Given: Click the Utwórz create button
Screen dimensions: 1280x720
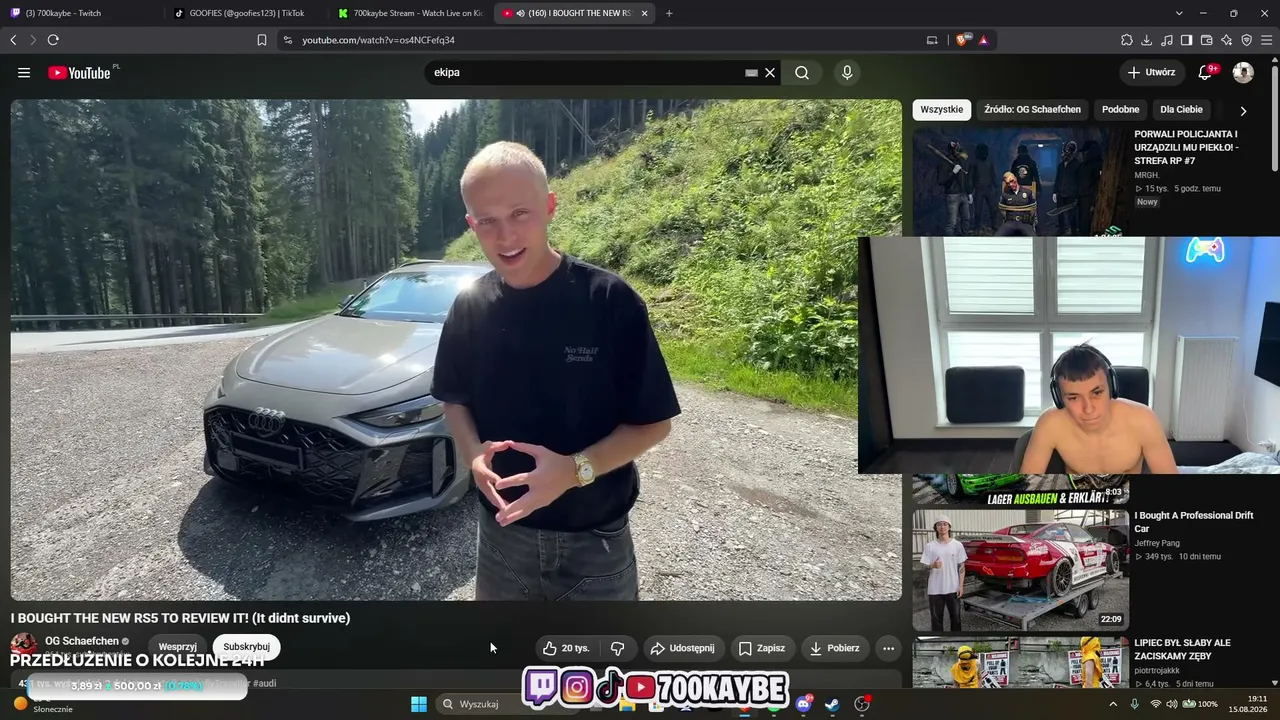Looking at the screenshot, I should point(1152,72).
